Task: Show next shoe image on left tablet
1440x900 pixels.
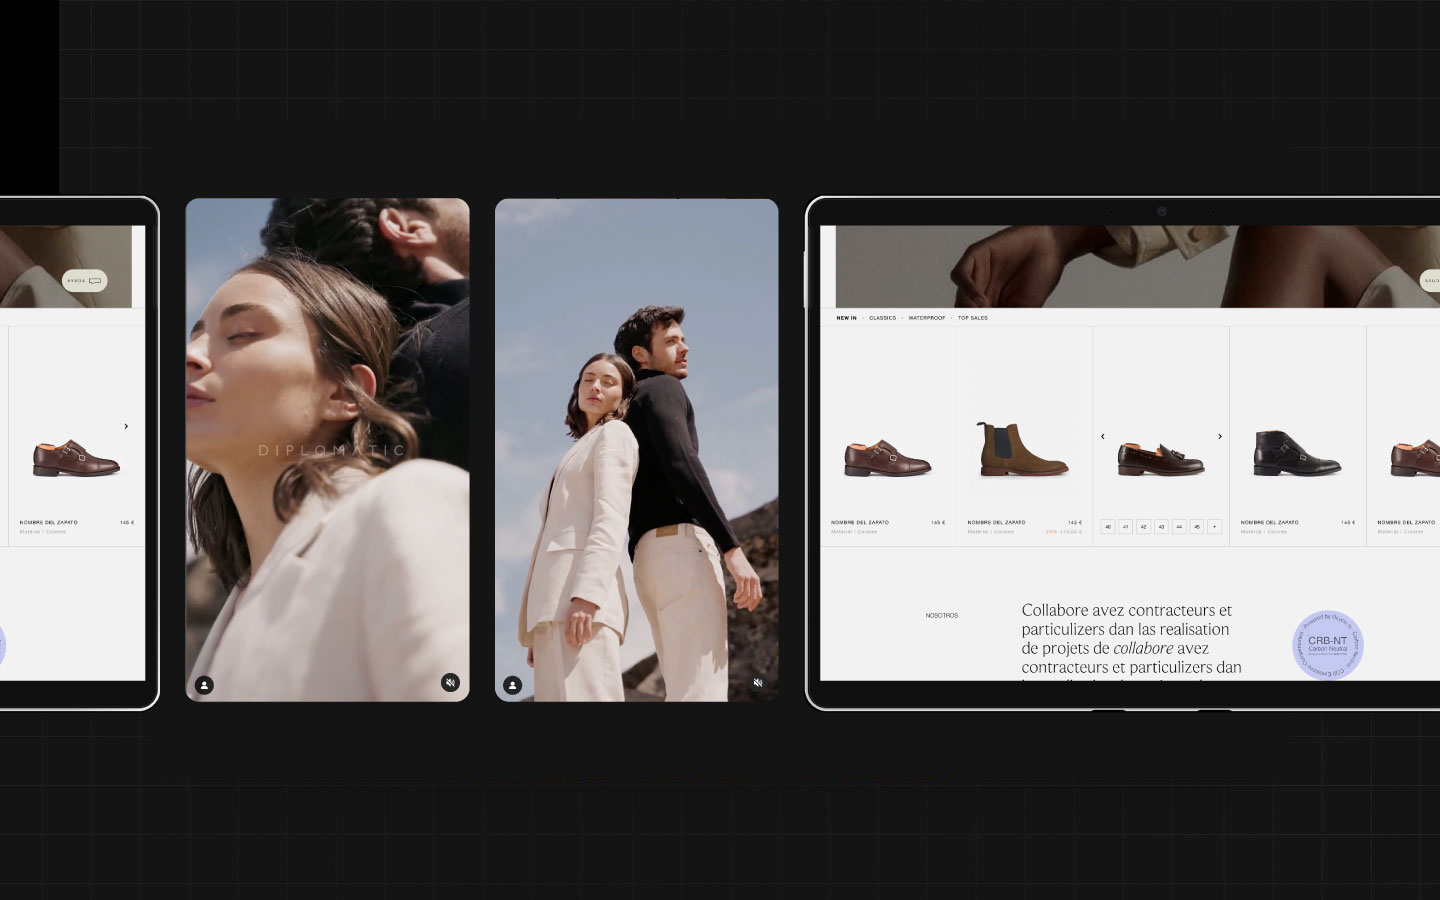Action: pyautogui.click(x=126, y=426)
